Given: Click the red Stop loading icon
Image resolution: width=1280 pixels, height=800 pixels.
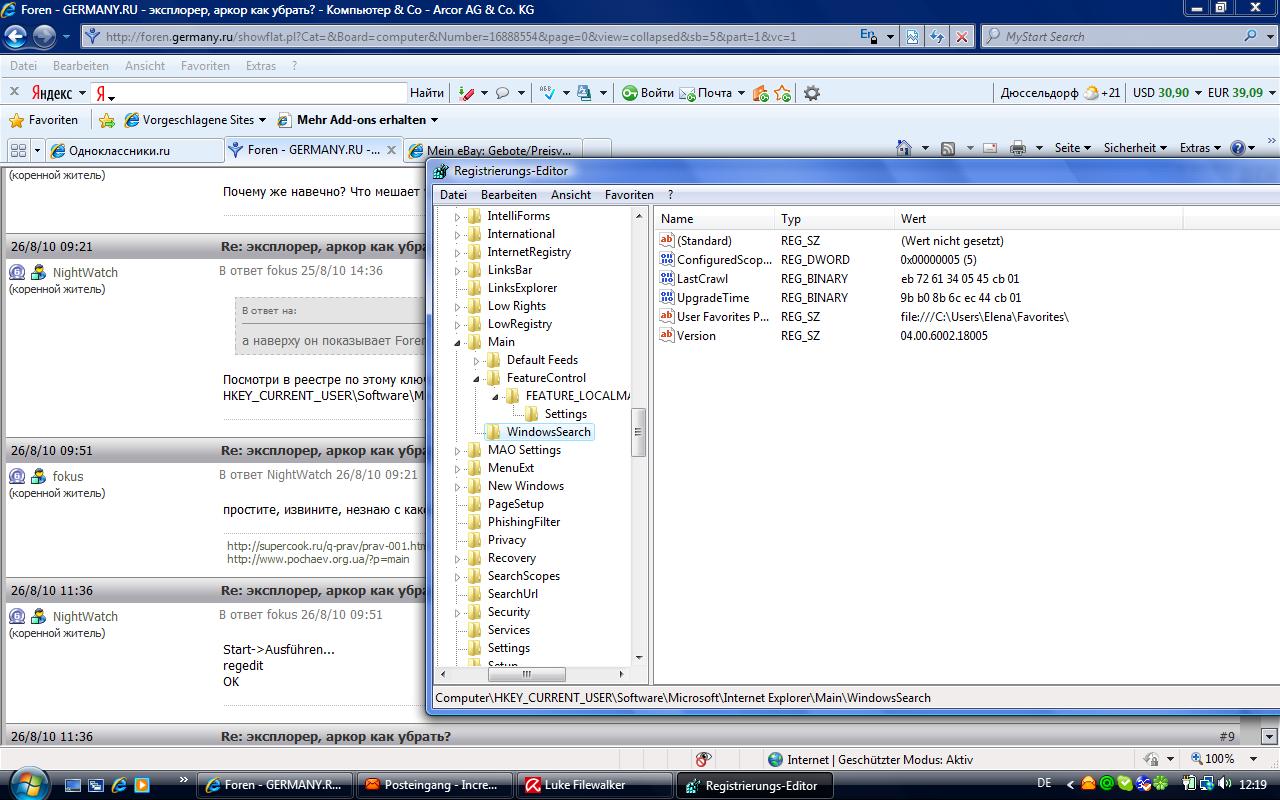Looking at the screenshot, I should (962, 37).
